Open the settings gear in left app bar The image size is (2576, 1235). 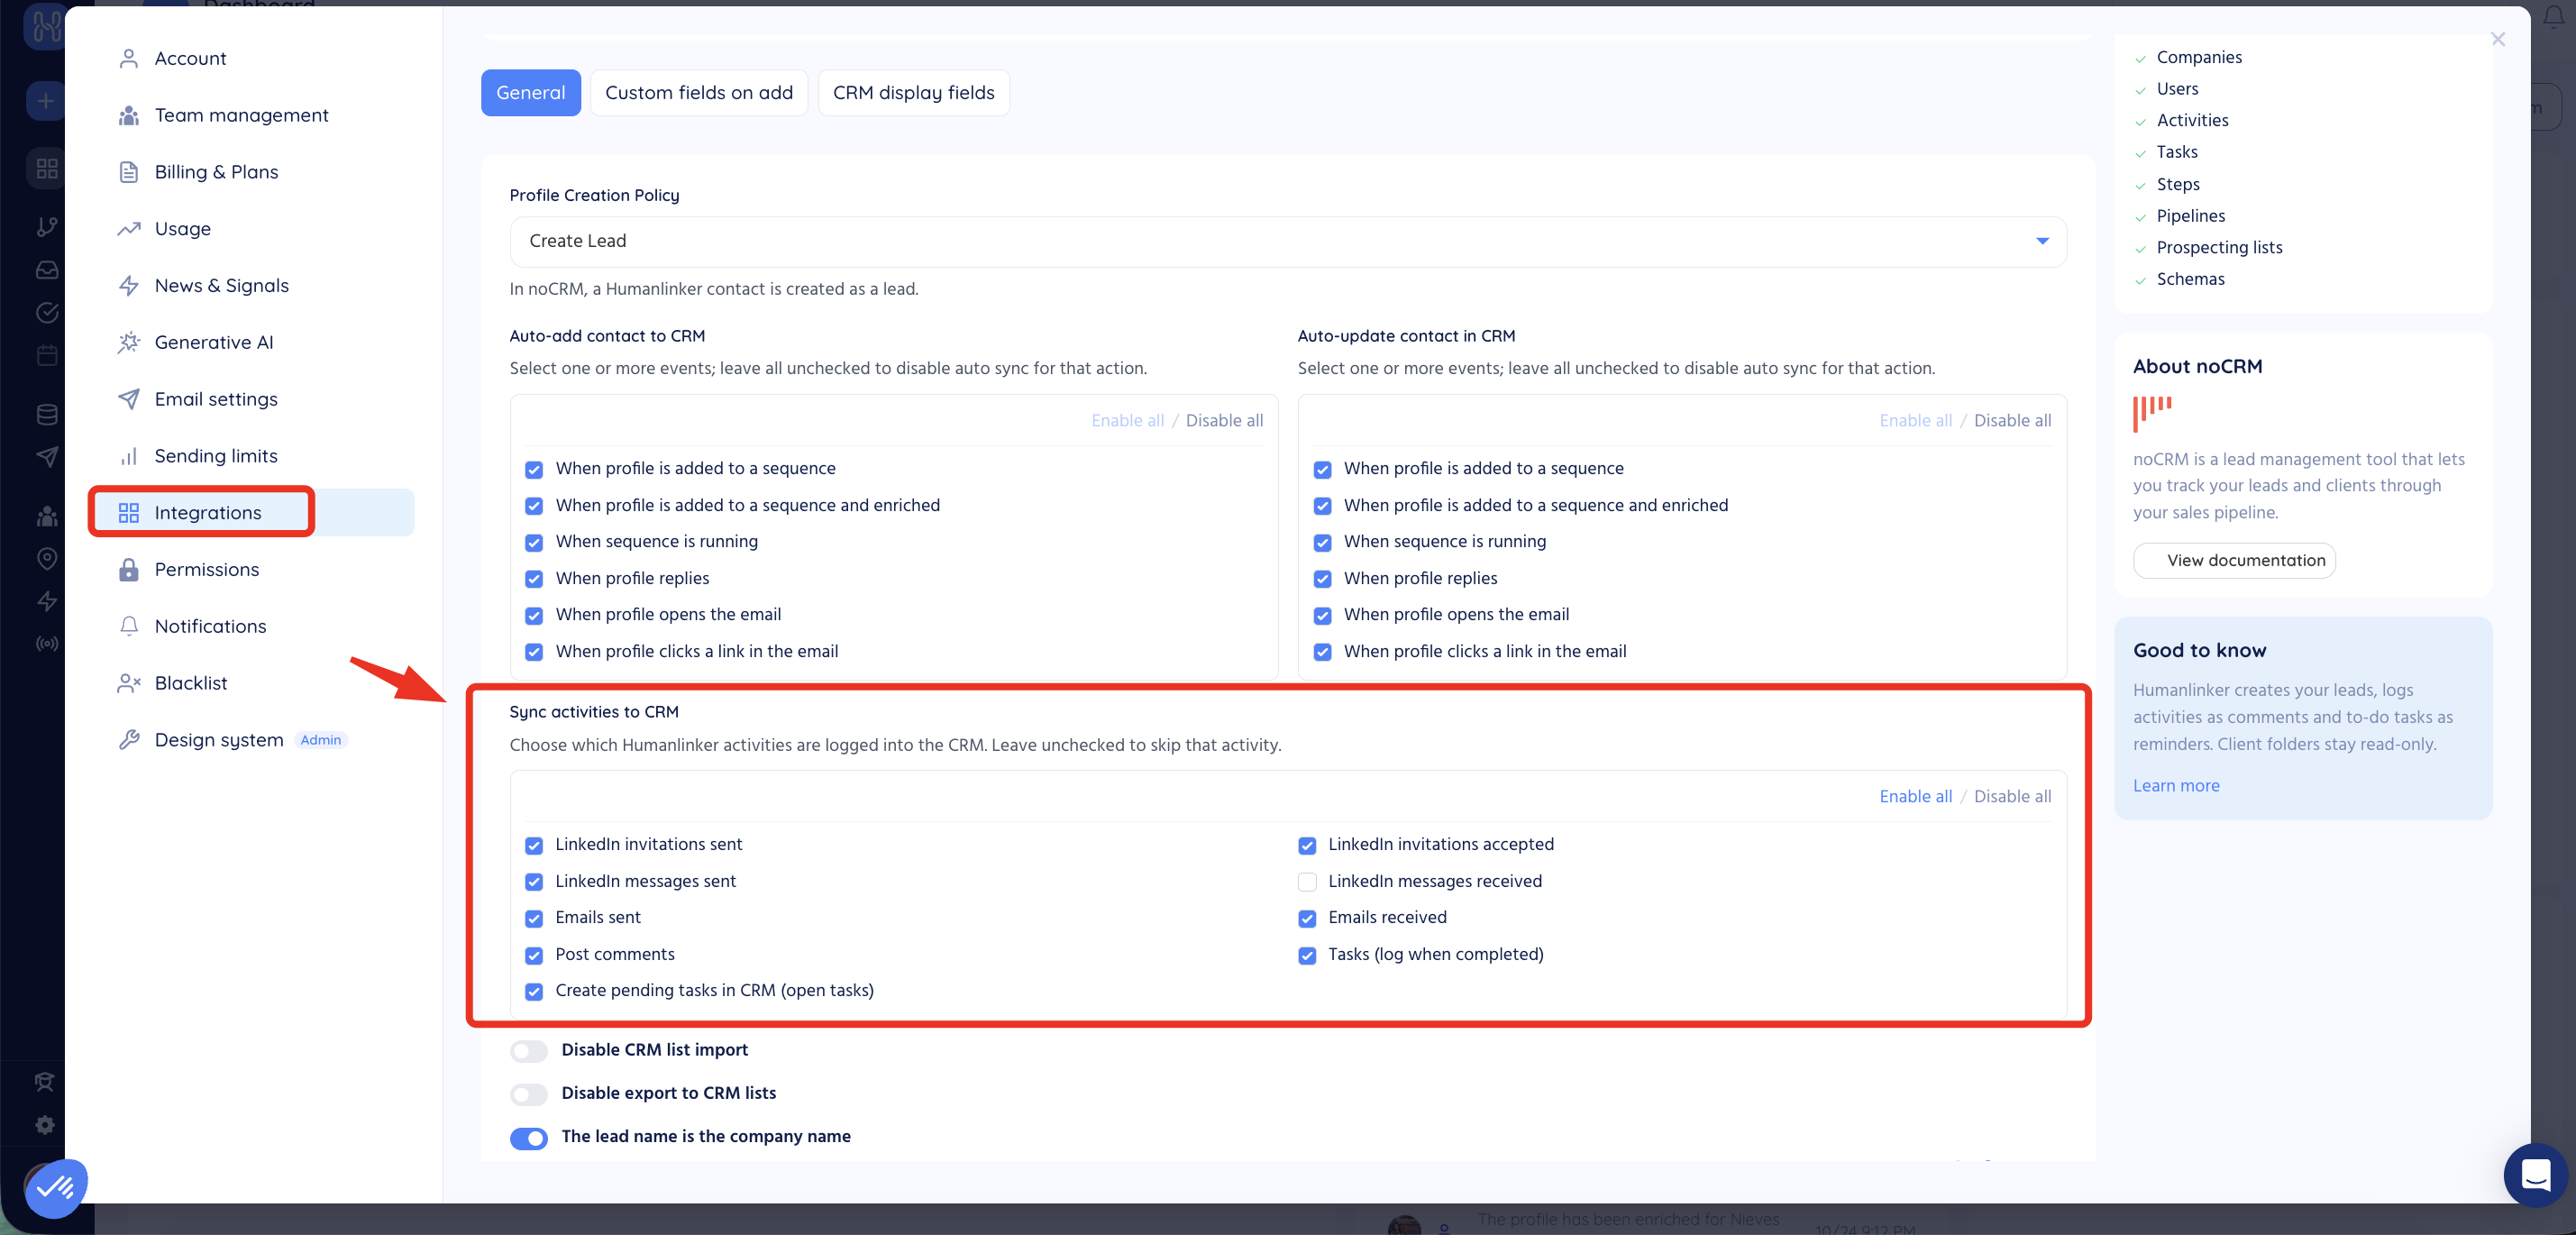coord(45,1125)
